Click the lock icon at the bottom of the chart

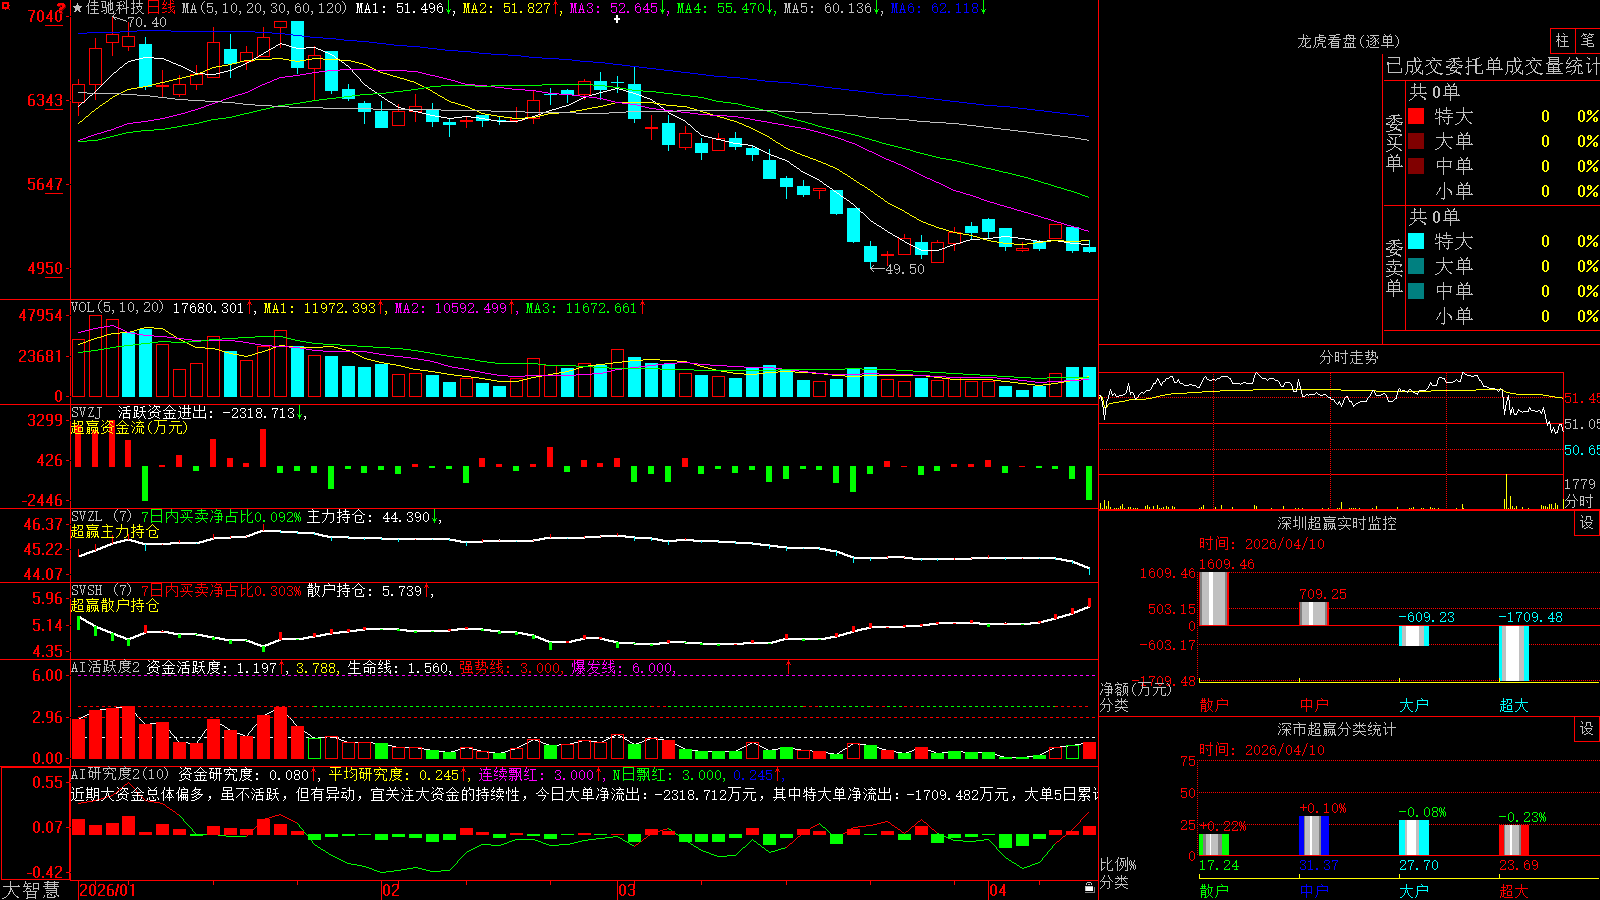click(1089, 888)
